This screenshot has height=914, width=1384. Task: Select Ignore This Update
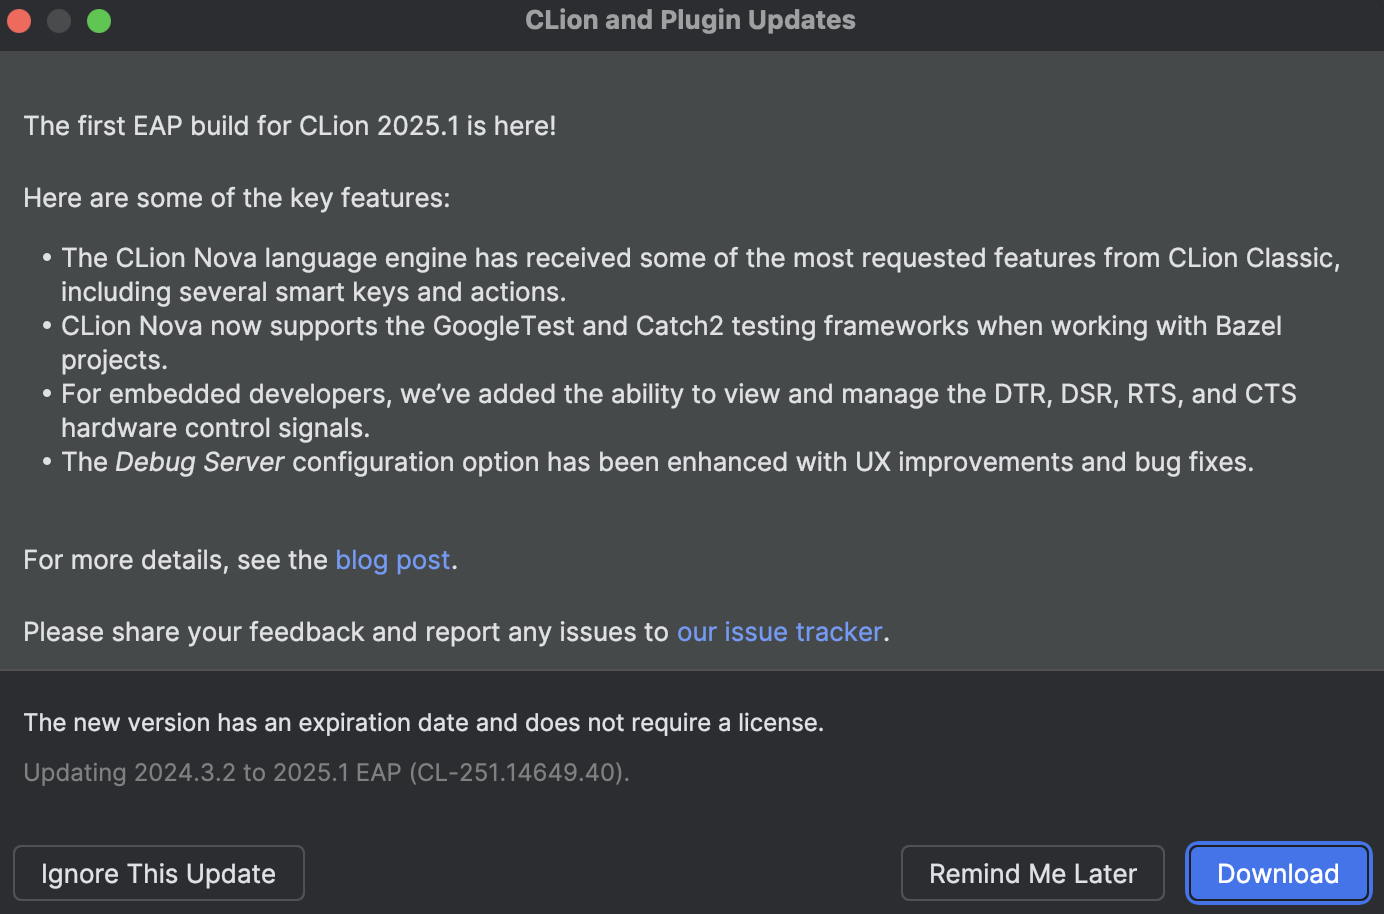click(158, 872)
